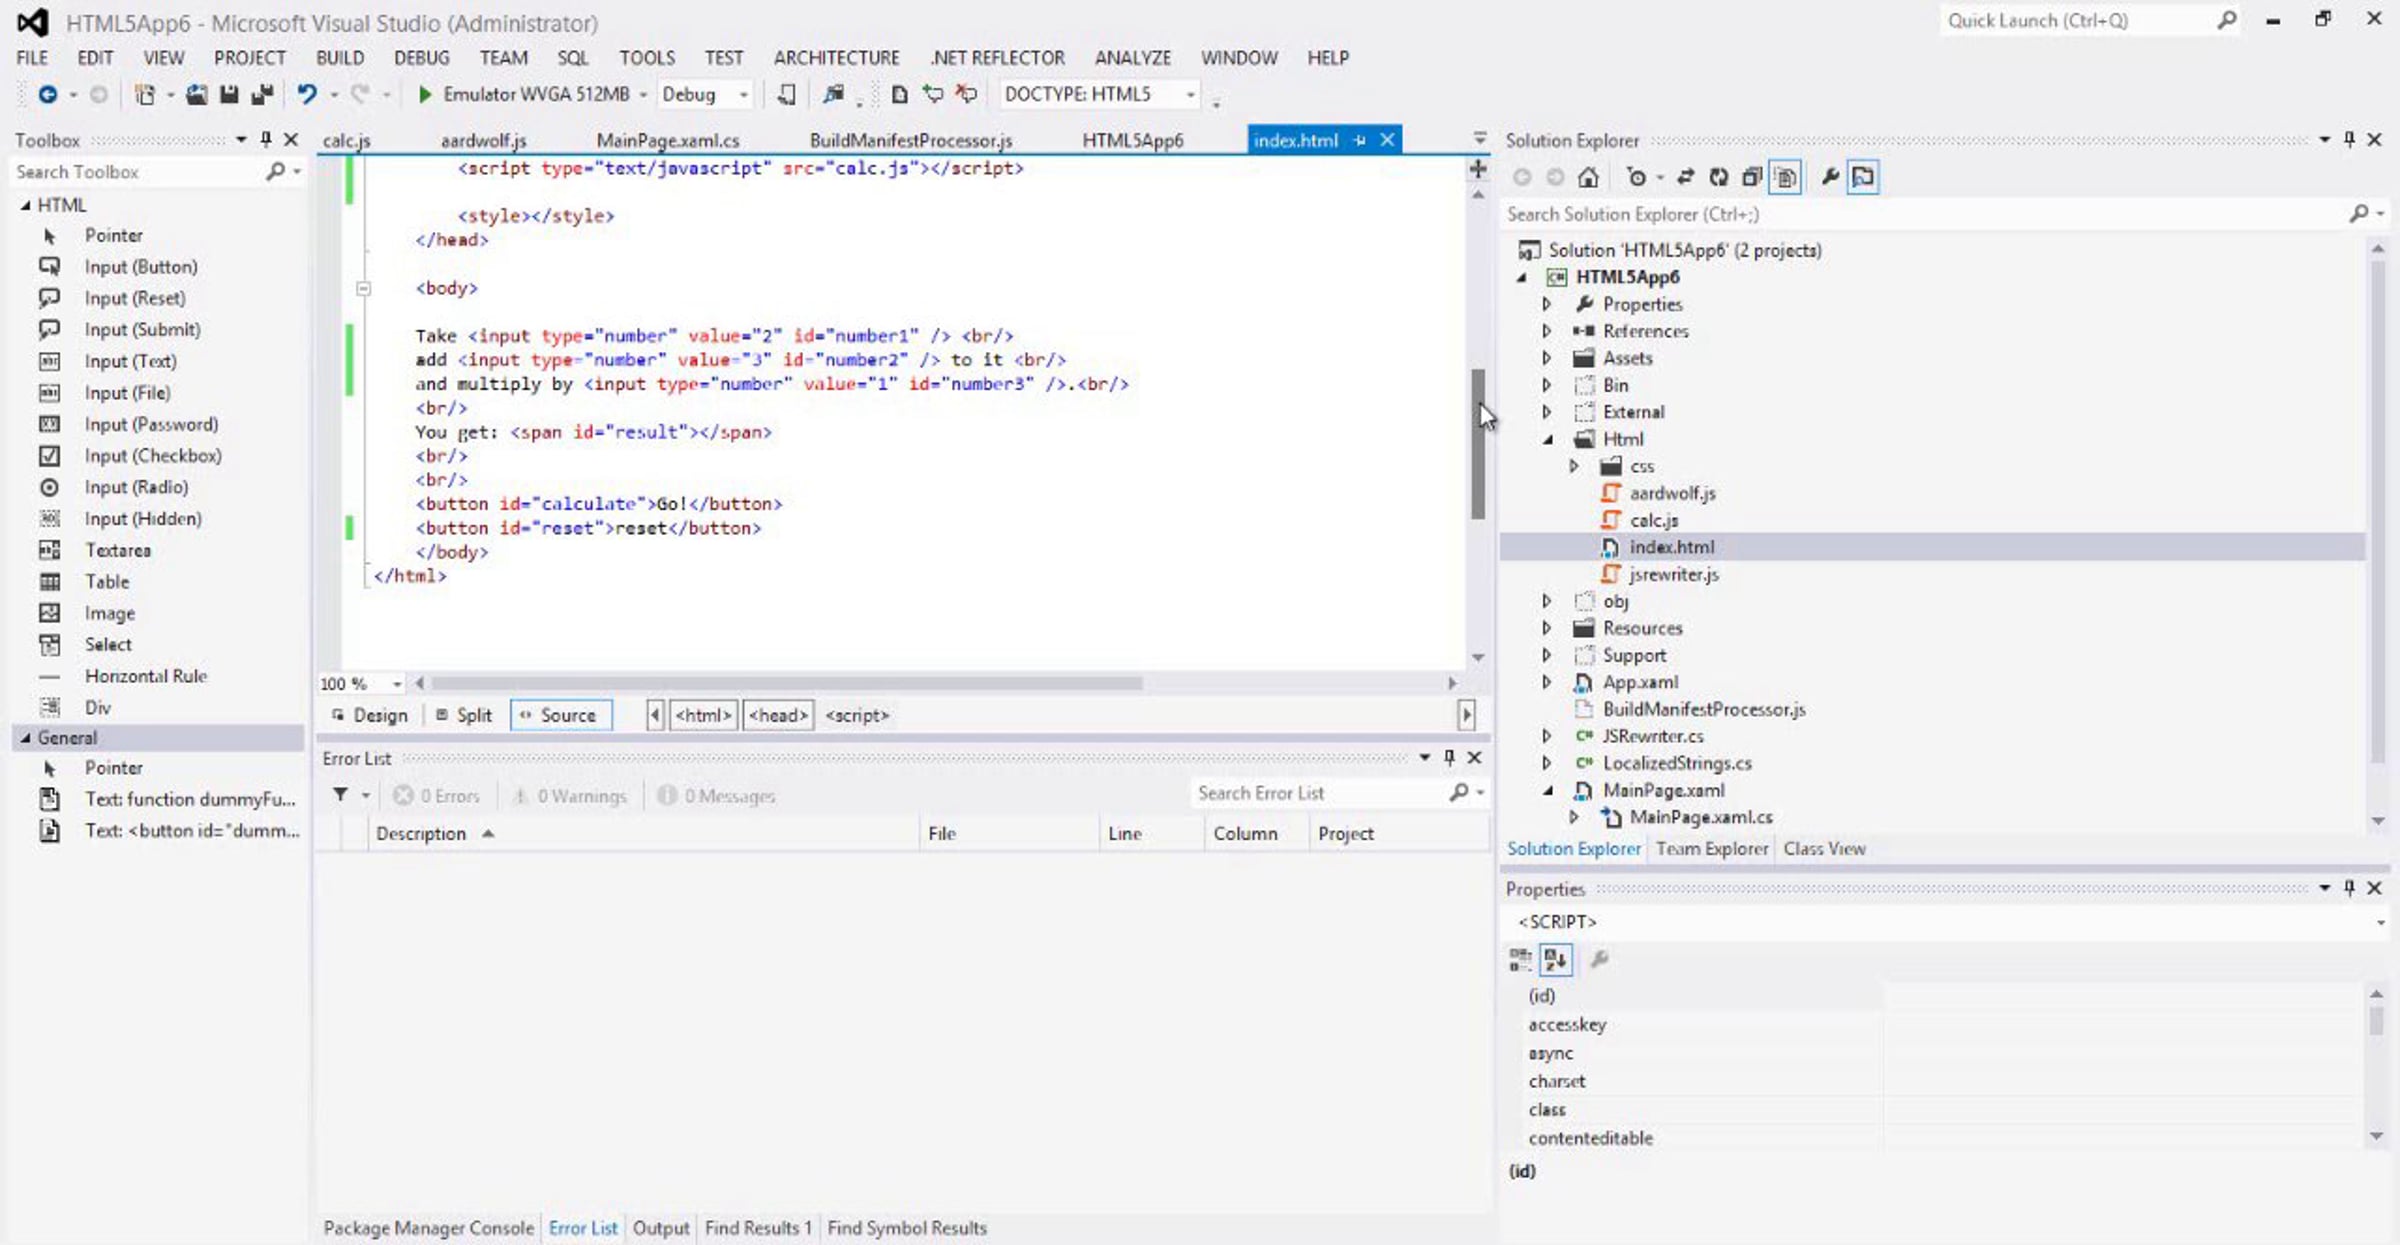Screen dimensions: 2400x1245
Task: Toggle the 0 Warnings filter
Action: [x=569, y=796]
